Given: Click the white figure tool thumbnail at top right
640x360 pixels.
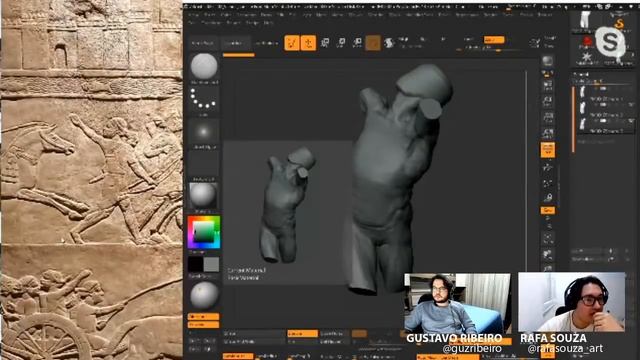Looking at the screenshot, I should 586,20.
